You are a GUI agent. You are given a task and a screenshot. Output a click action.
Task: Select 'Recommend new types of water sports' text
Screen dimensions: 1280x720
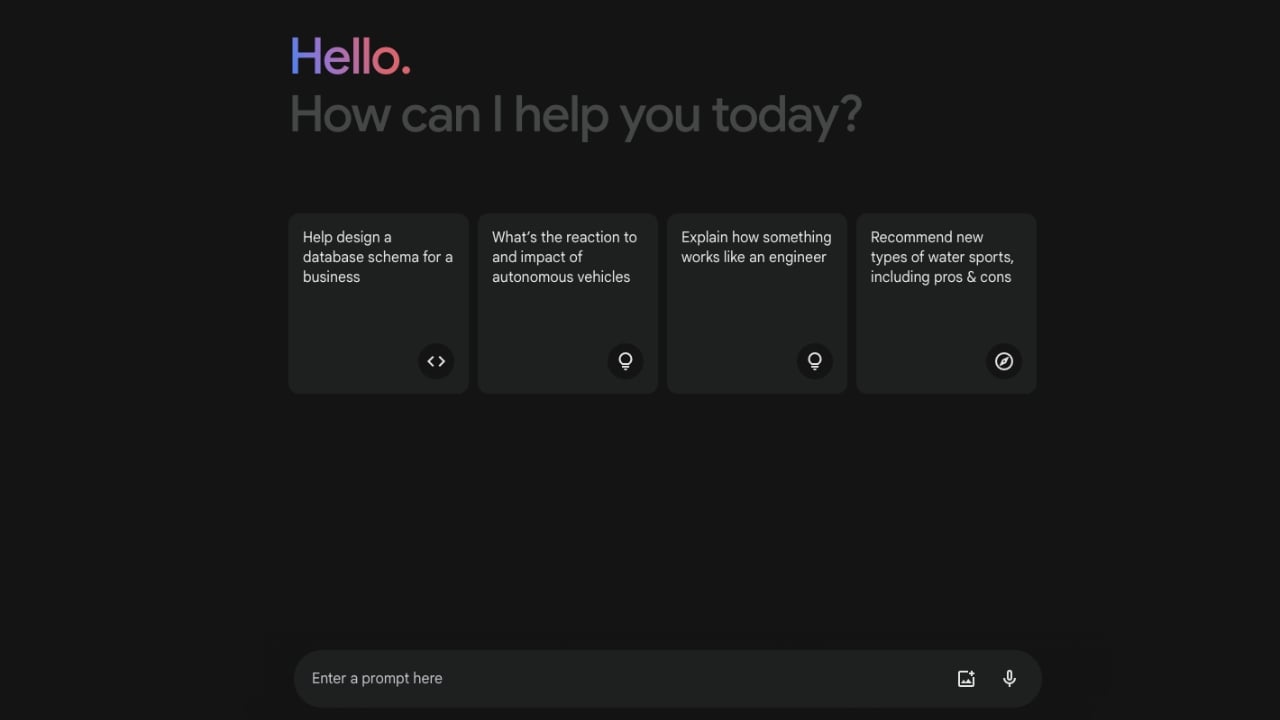942,257
